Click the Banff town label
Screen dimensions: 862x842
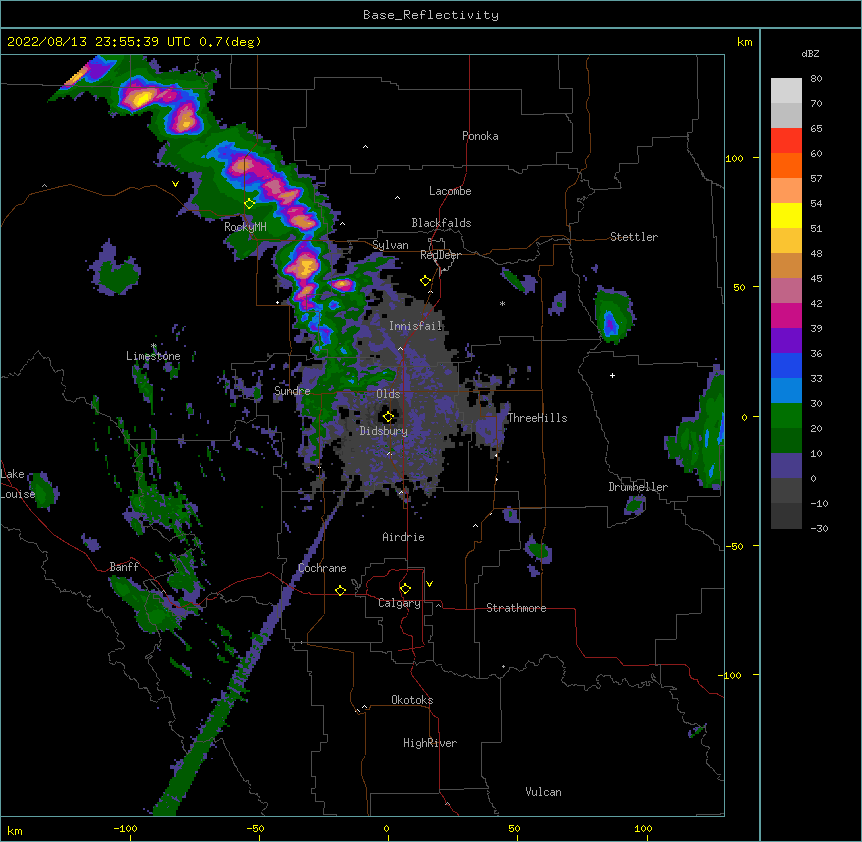(x=124, y=567)
